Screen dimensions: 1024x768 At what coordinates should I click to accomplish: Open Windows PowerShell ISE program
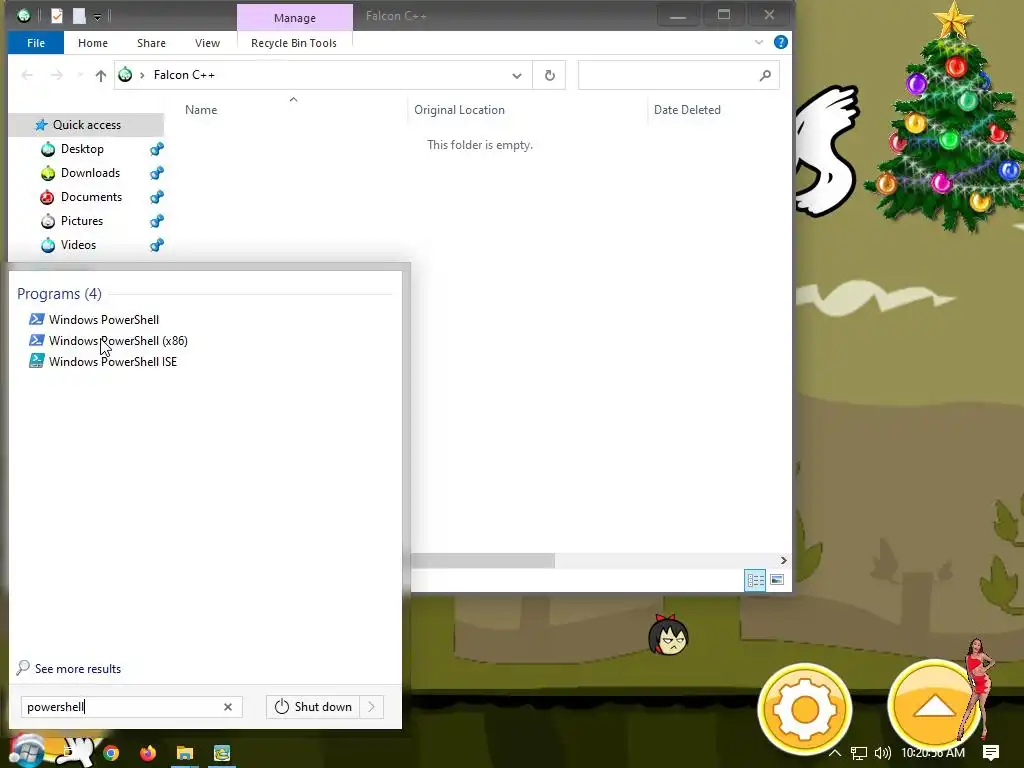click(103, 361)
